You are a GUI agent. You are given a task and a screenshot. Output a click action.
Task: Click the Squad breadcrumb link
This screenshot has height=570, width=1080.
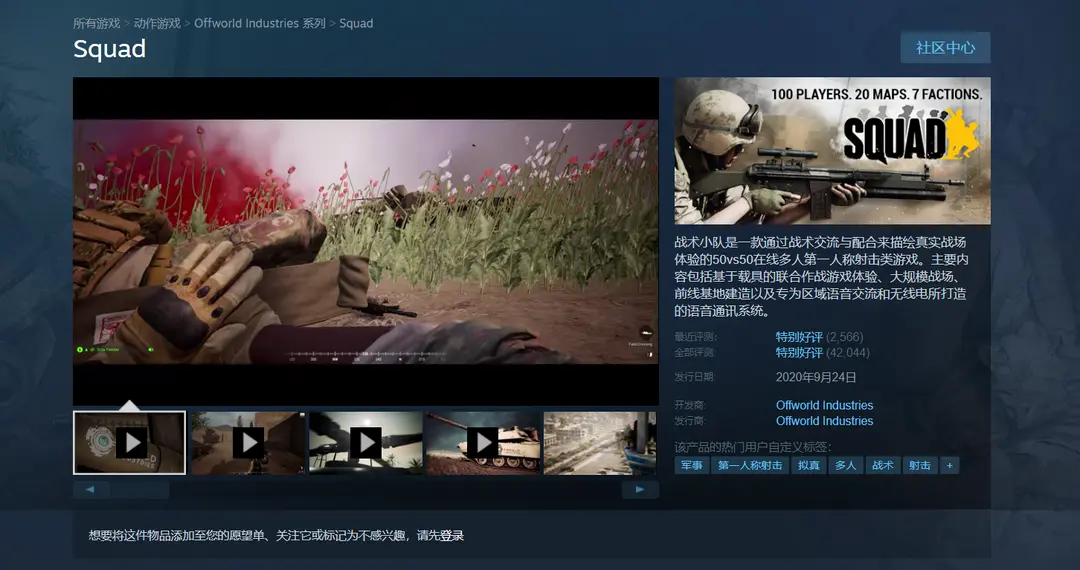coord(356,23)
